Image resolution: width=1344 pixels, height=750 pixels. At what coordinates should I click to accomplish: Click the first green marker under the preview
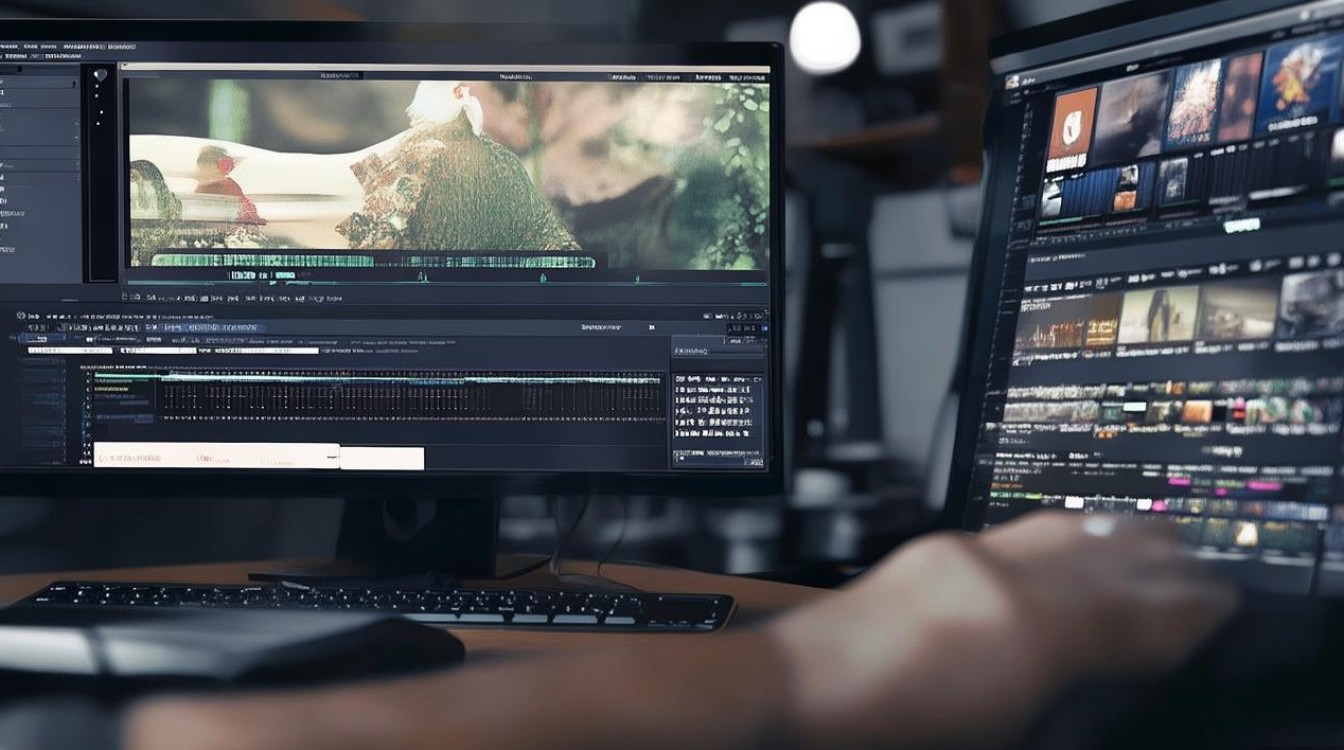(421, 277)
